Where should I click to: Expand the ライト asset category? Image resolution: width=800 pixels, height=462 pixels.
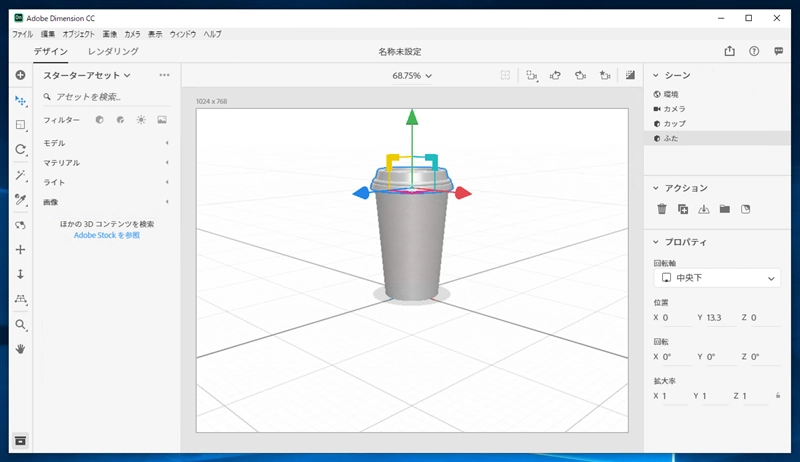106,183
